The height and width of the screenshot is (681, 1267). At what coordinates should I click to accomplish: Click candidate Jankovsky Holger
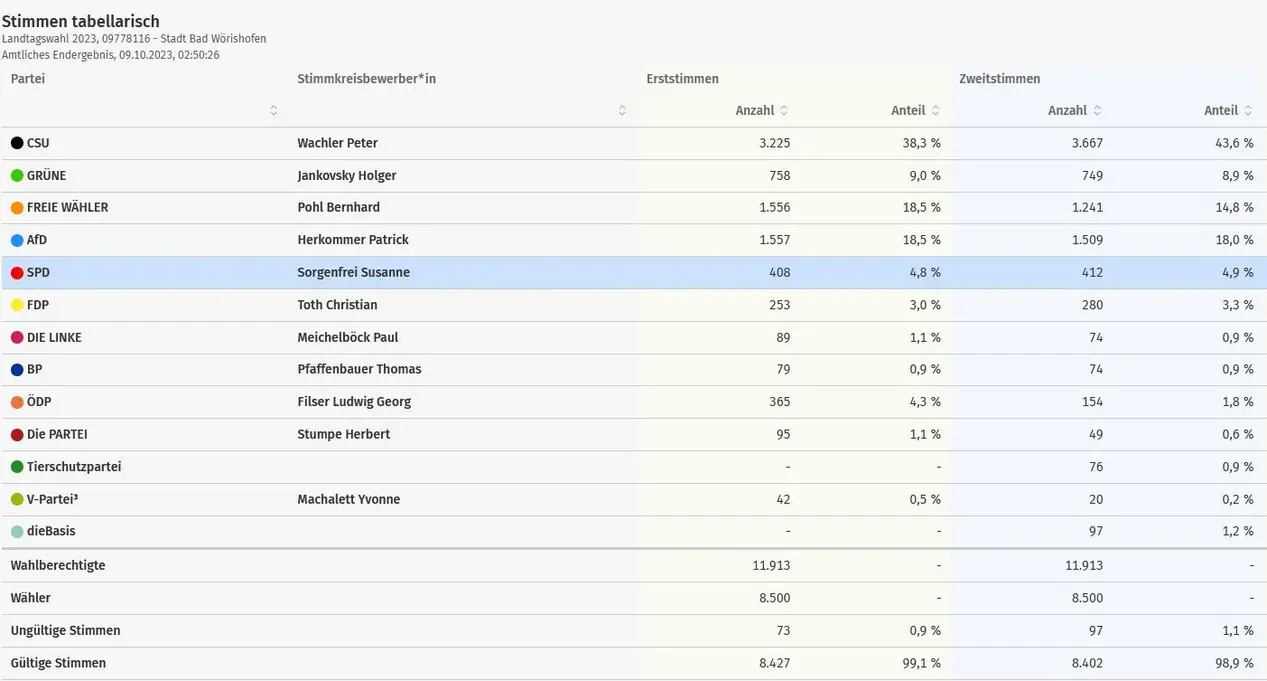click(347, 176)
